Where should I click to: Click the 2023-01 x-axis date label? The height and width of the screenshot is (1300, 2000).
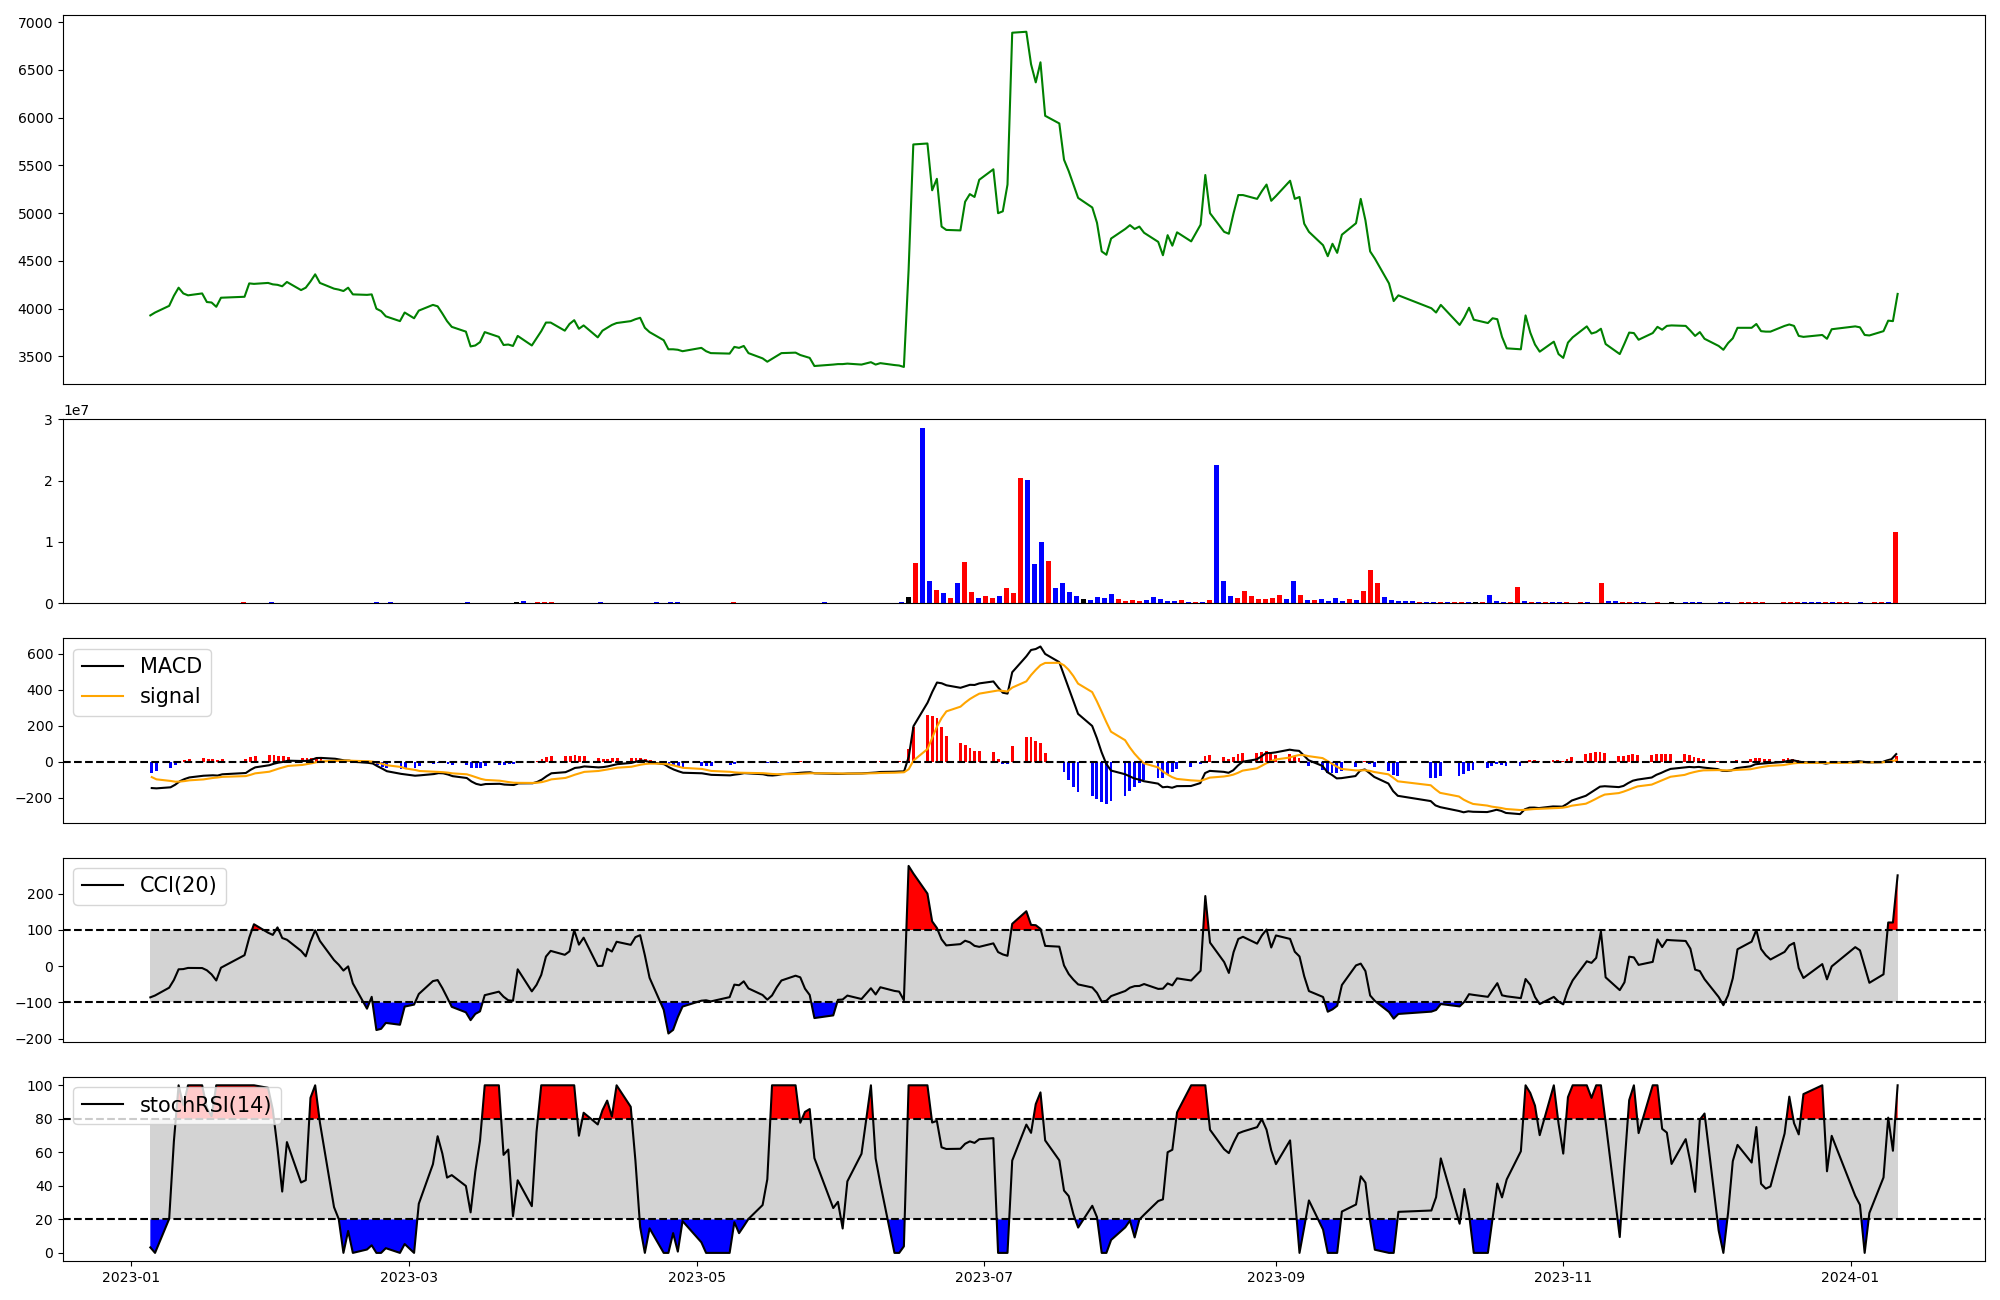(x=131, y=1277)
